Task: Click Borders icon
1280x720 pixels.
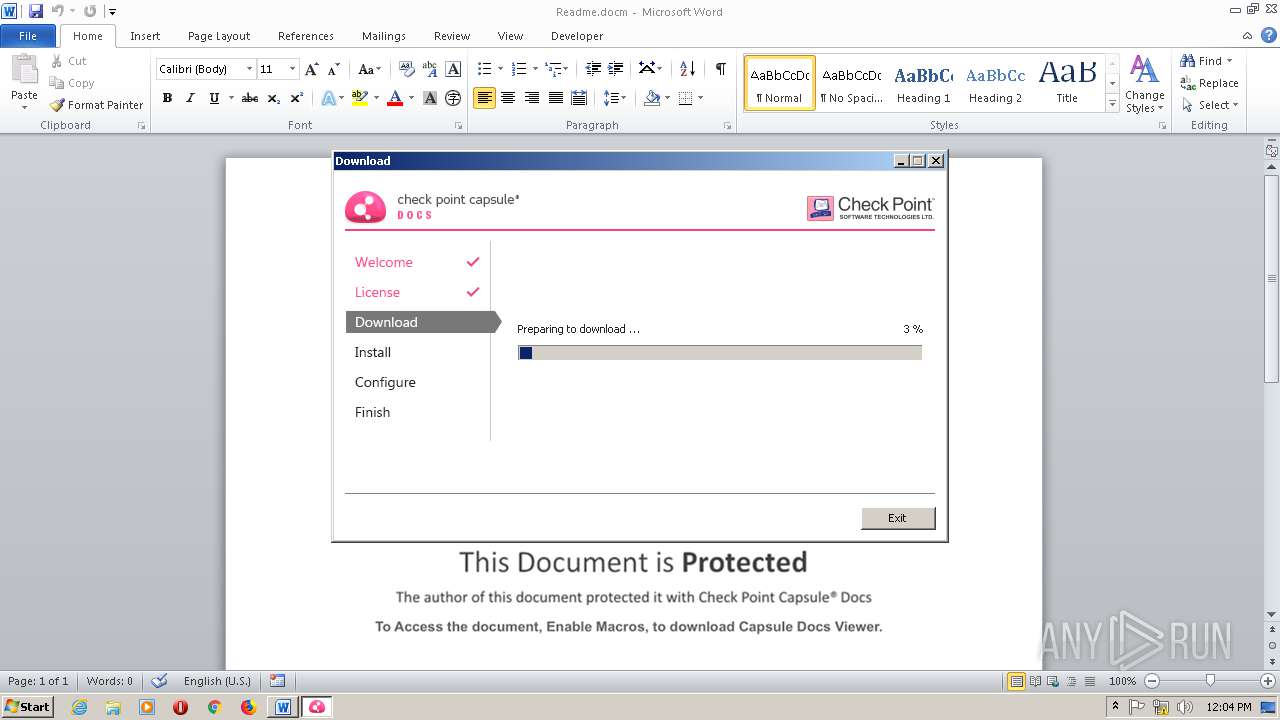Action: pyautogui.click(x=685, y=98)
